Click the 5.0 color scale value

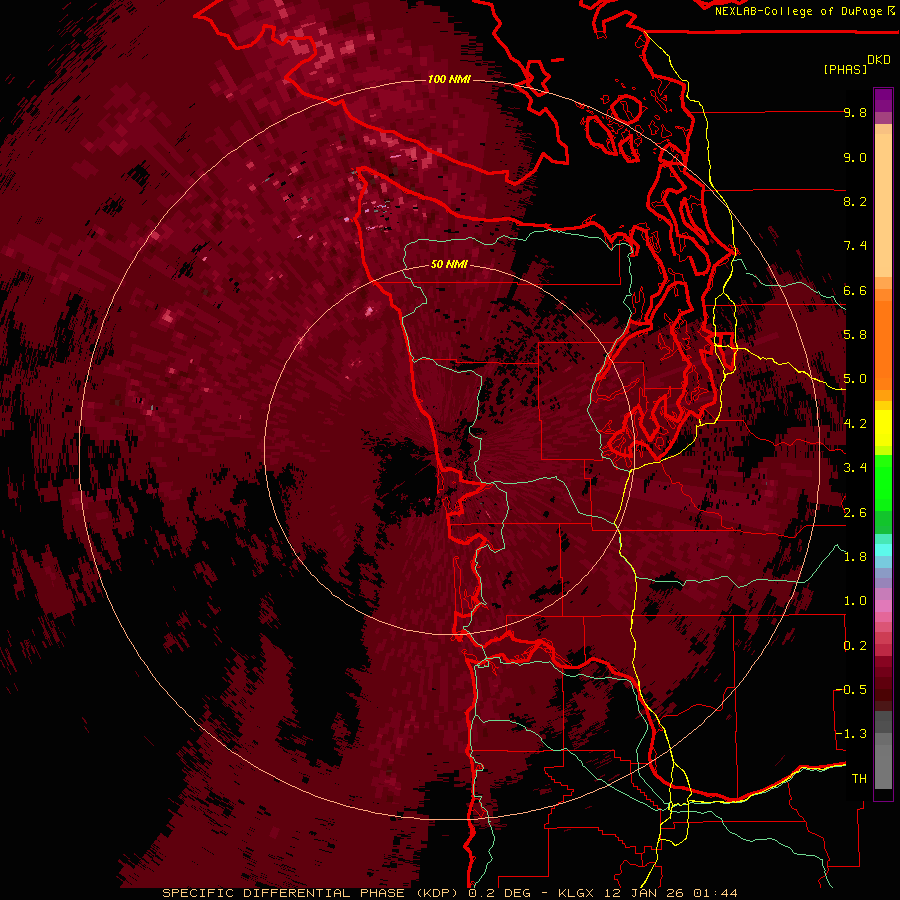tap(855, 379)
